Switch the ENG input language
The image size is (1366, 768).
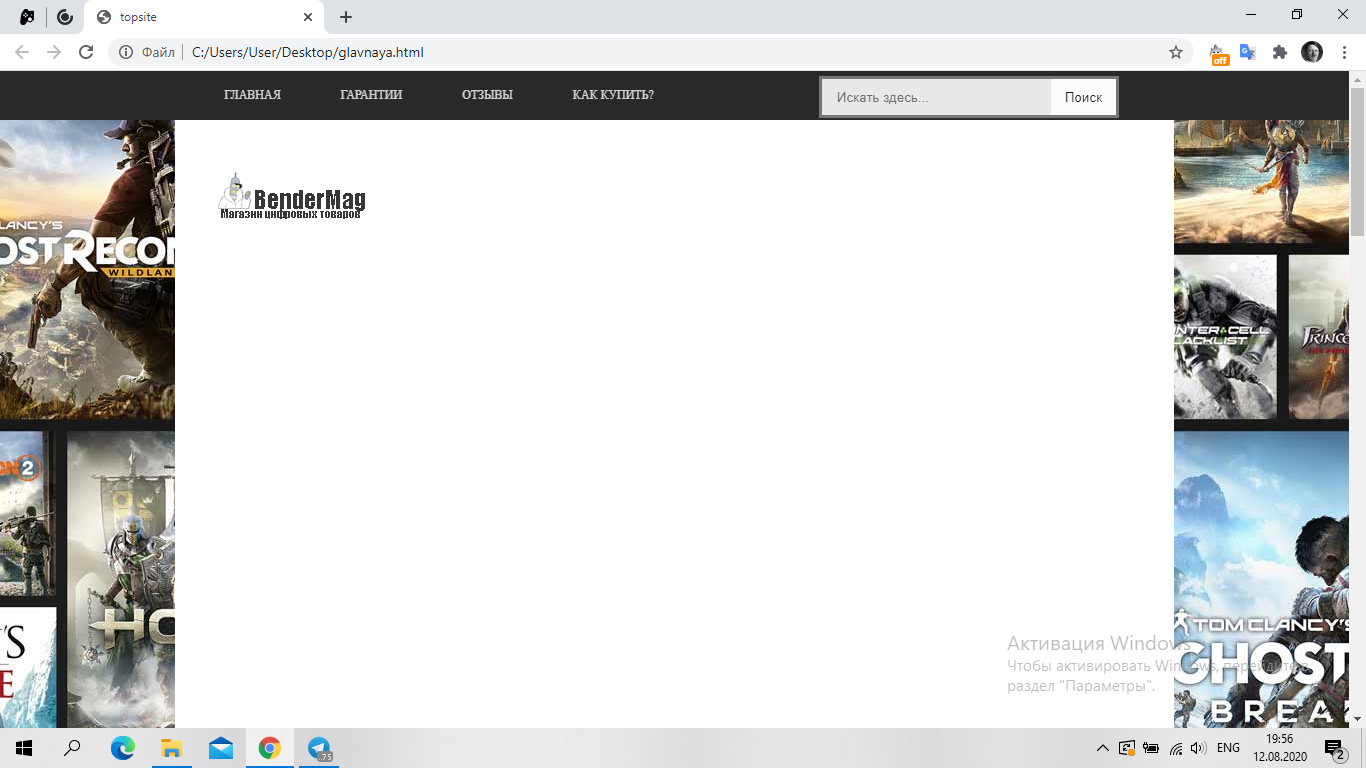tap(1228, 748)
